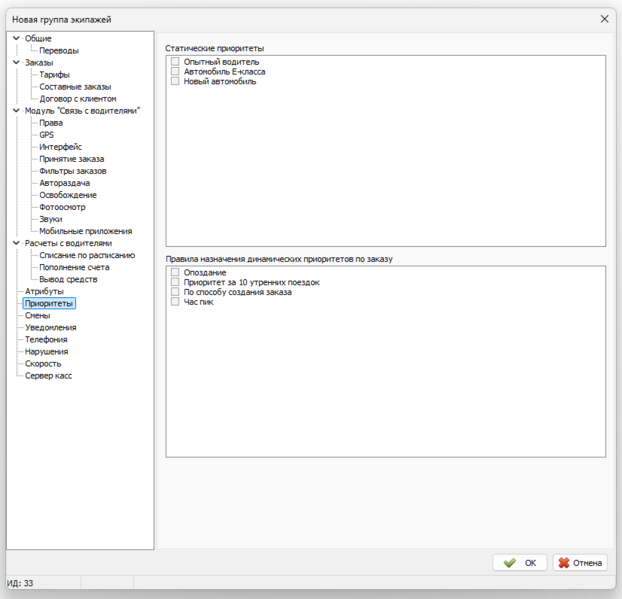The height and width of the screenshot is (599, 622).
Task: Toggle the Час пик checkbox
Action: tap(175, 302)
